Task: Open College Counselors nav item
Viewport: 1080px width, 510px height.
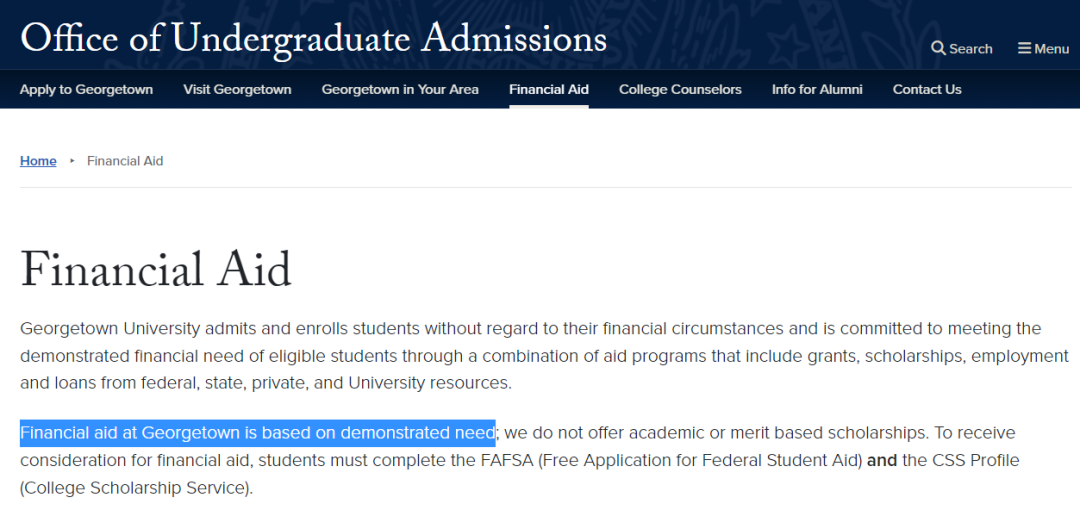Action: click(x=680, y=90)
